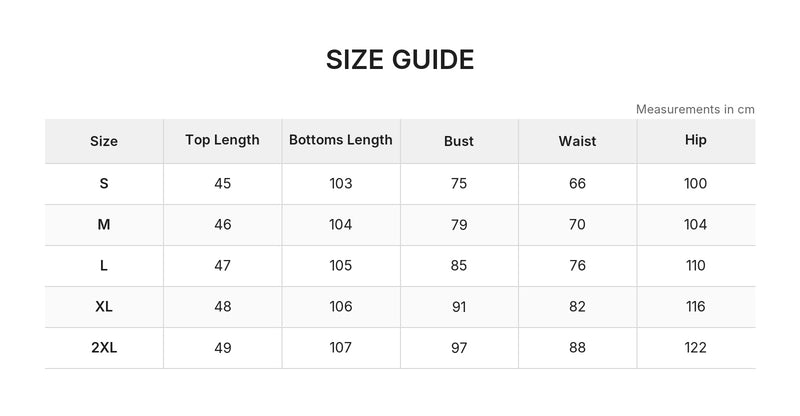The height and width of the screenshot is (416, 800).
Task: Click the Hip column header
Action: click(x=695, y=140)
